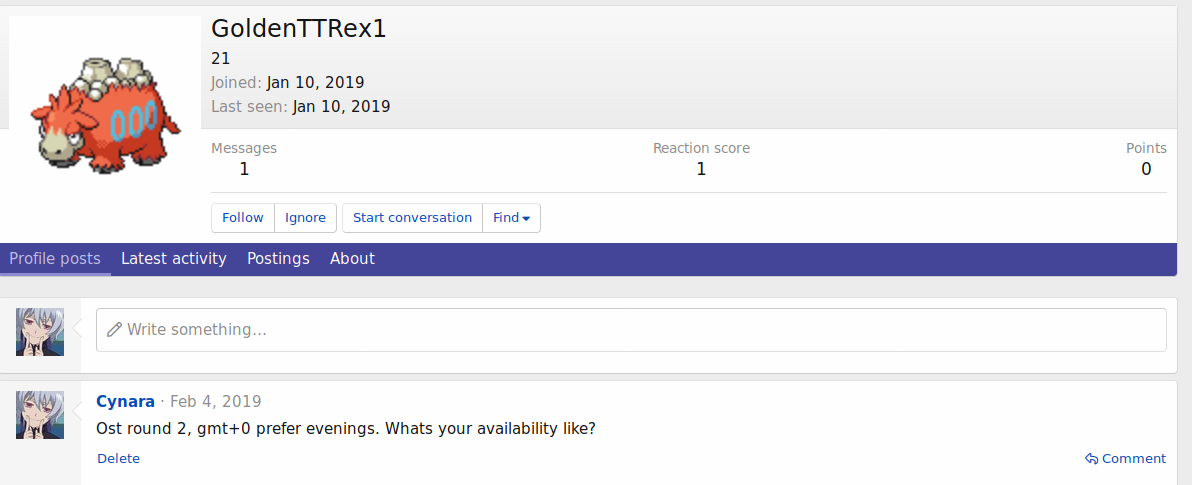Viewport: 1192px width, 485px height.
Task: Follow the user GoldenTTRex1
Action: point(243,218)
